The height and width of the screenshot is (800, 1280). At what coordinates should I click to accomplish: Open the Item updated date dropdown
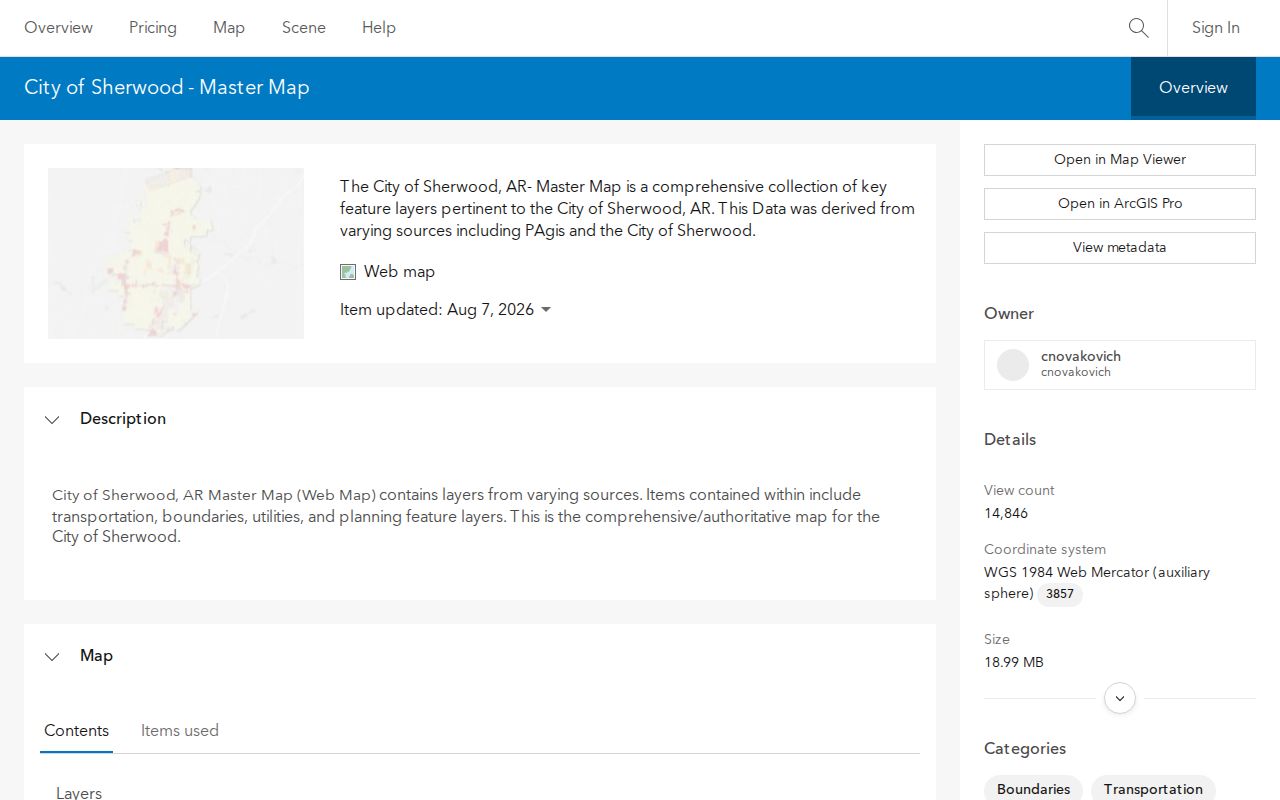click(x=546, y=310)
